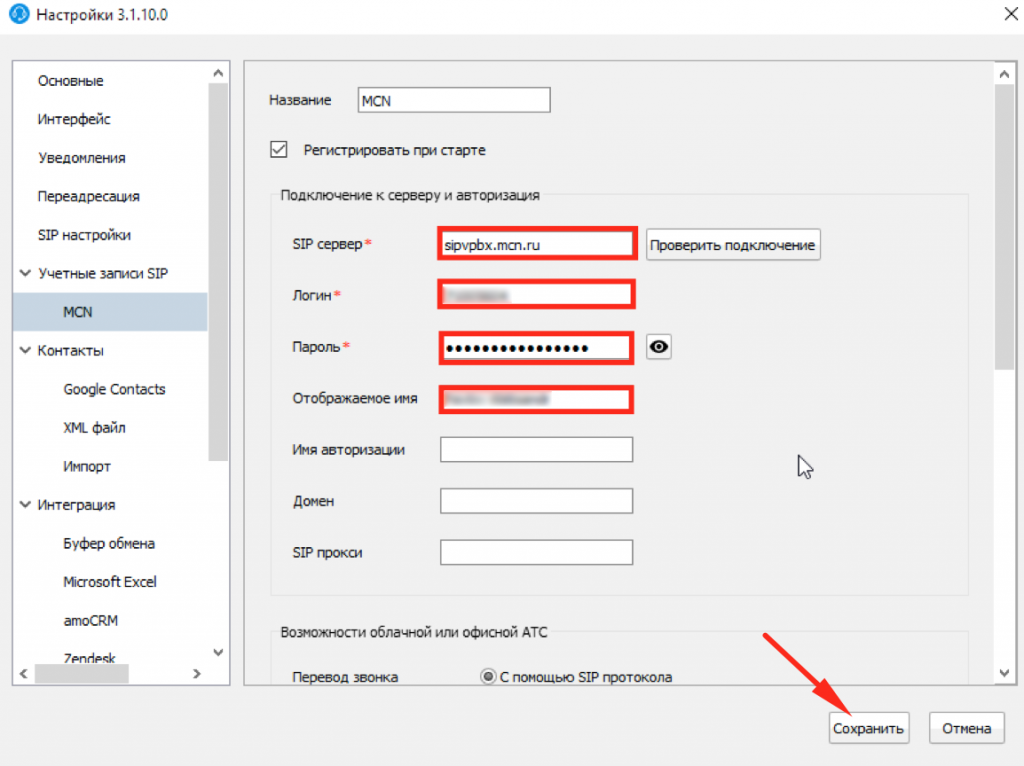
Task: Reveal password with the eye icon
Action: [x=658, y=347]
